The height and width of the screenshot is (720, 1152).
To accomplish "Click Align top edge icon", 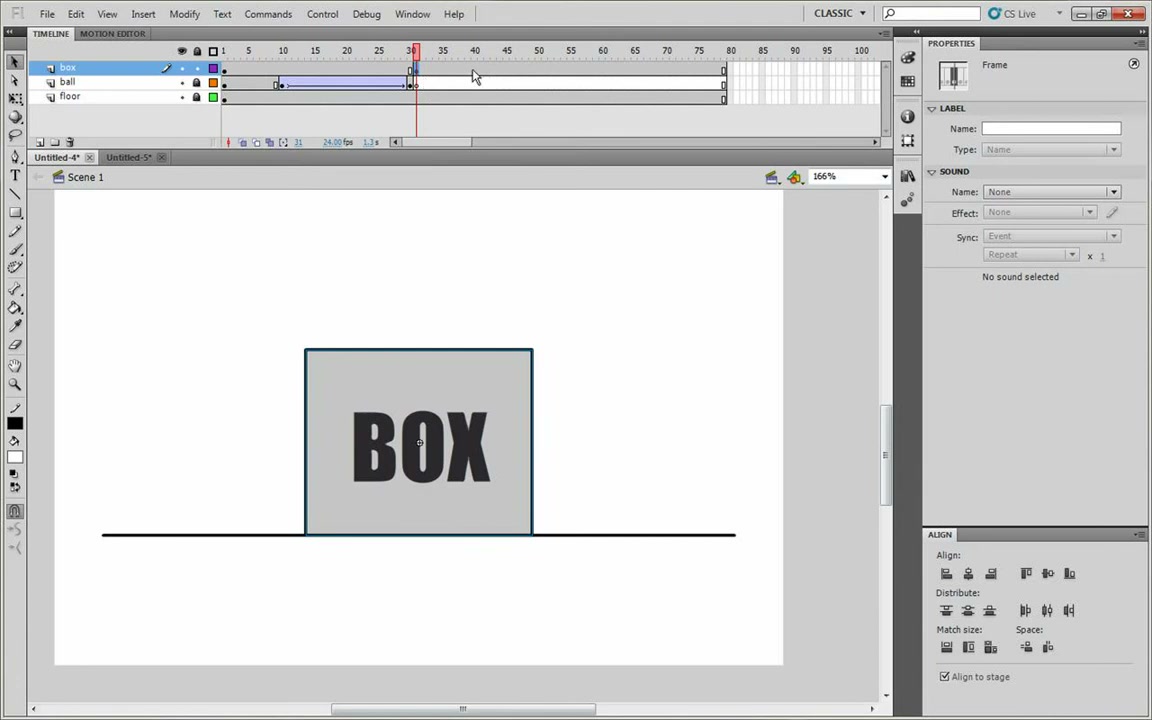I will point(1026,574).
